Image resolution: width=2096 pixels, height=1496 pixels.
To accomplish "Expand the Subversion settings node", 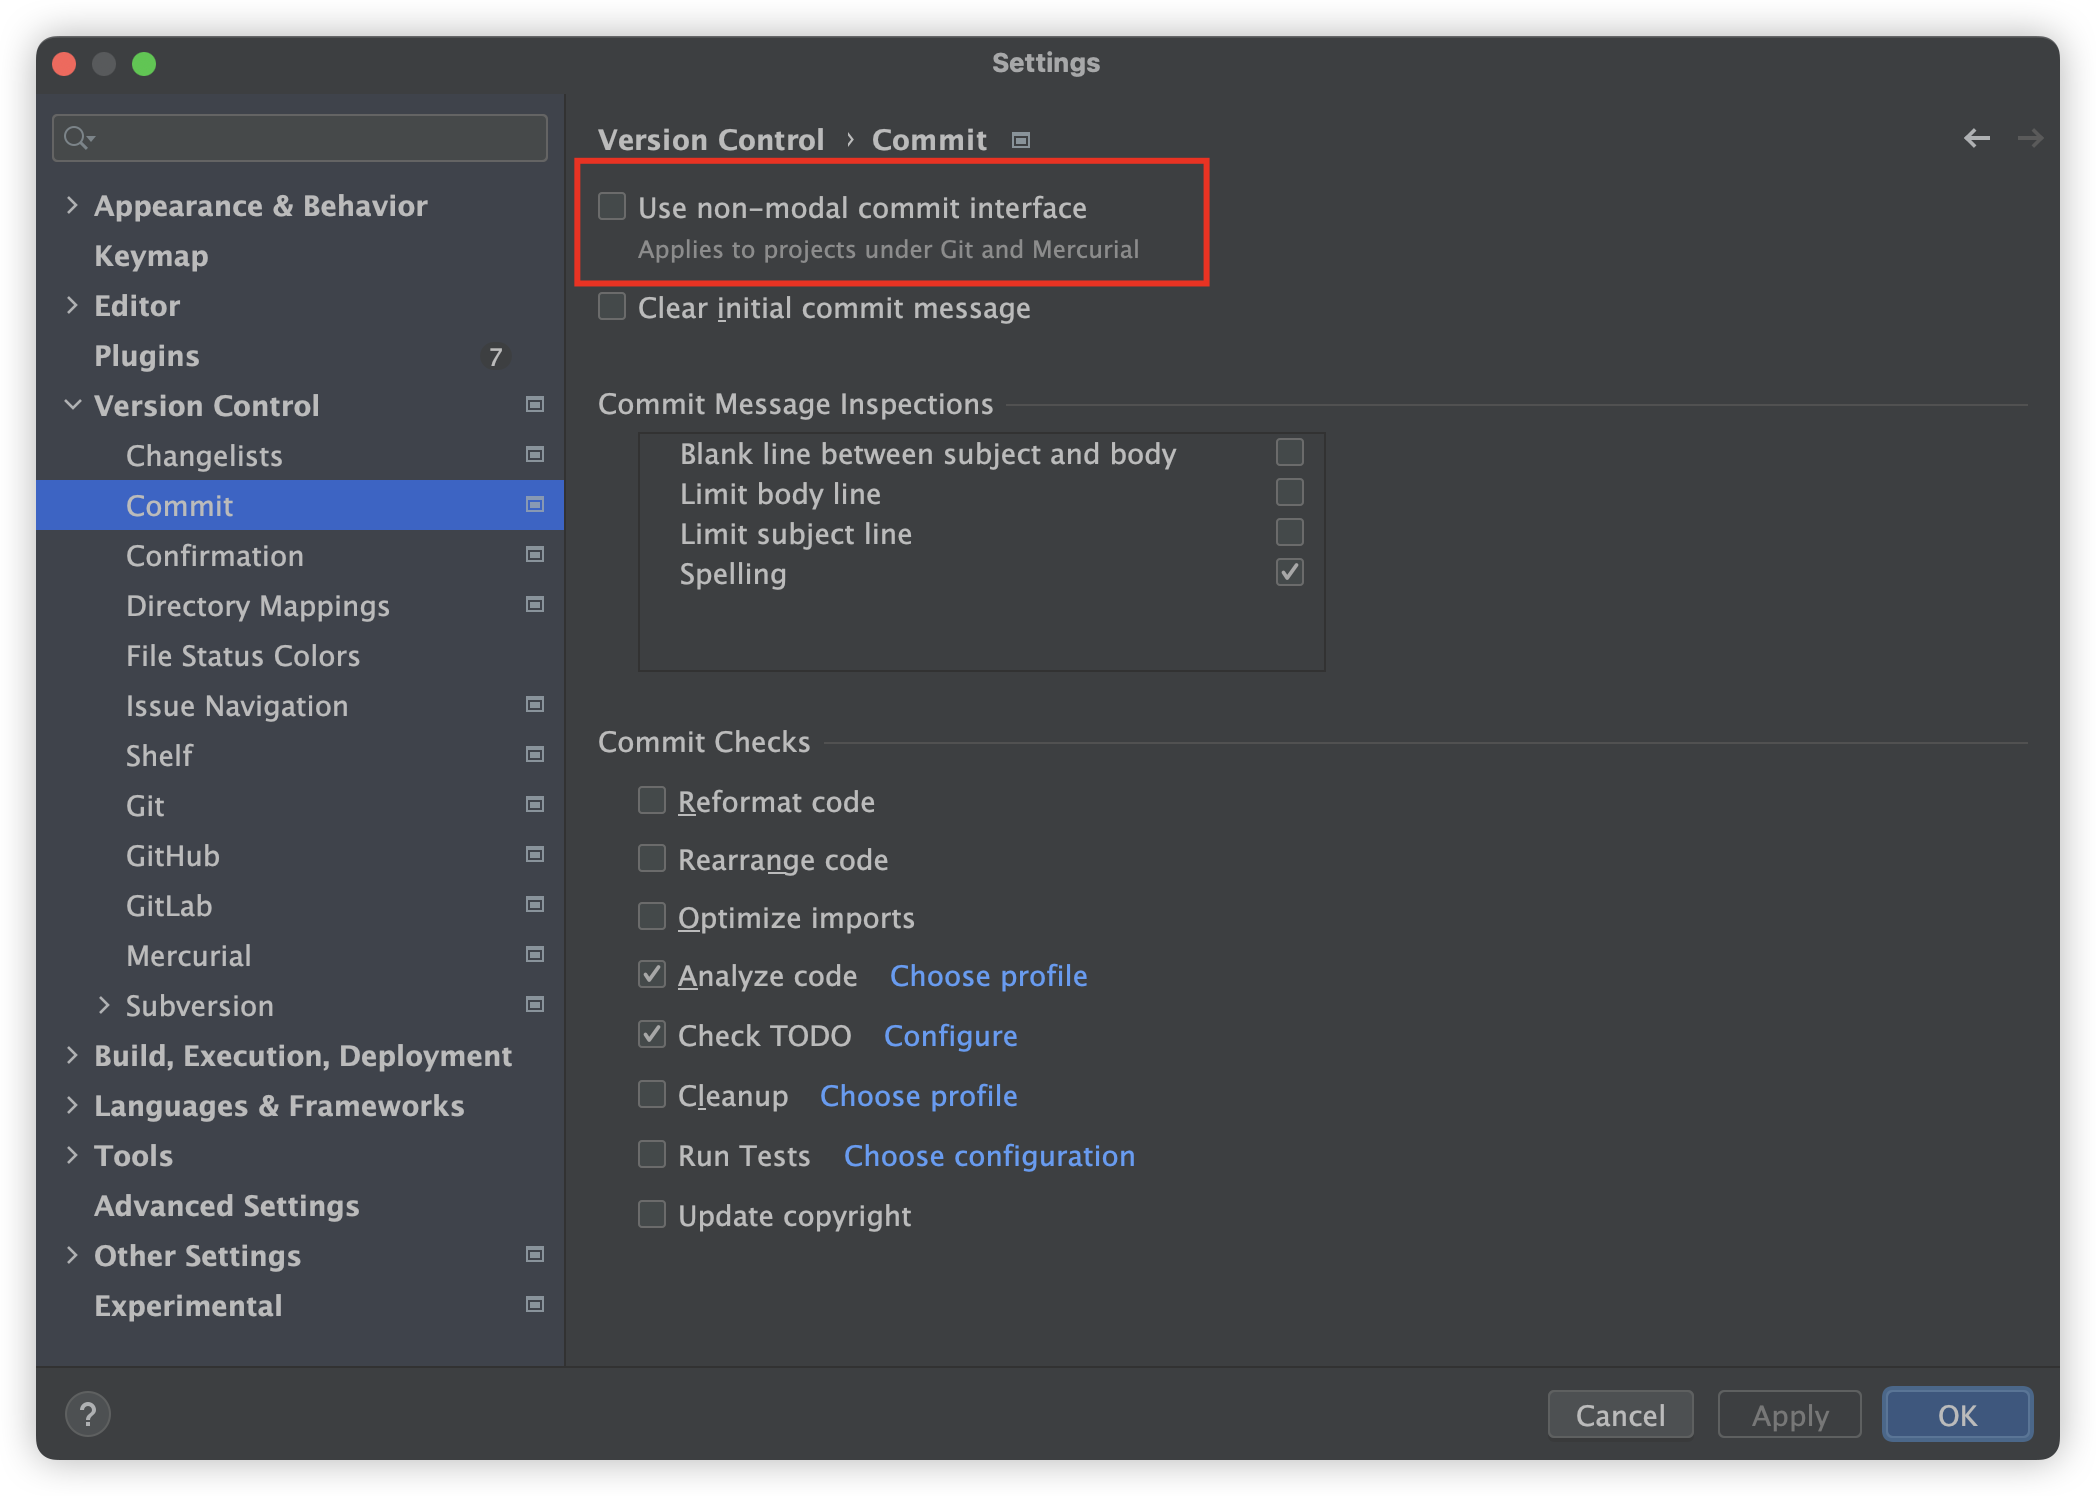I will (x=104, y=1005).
